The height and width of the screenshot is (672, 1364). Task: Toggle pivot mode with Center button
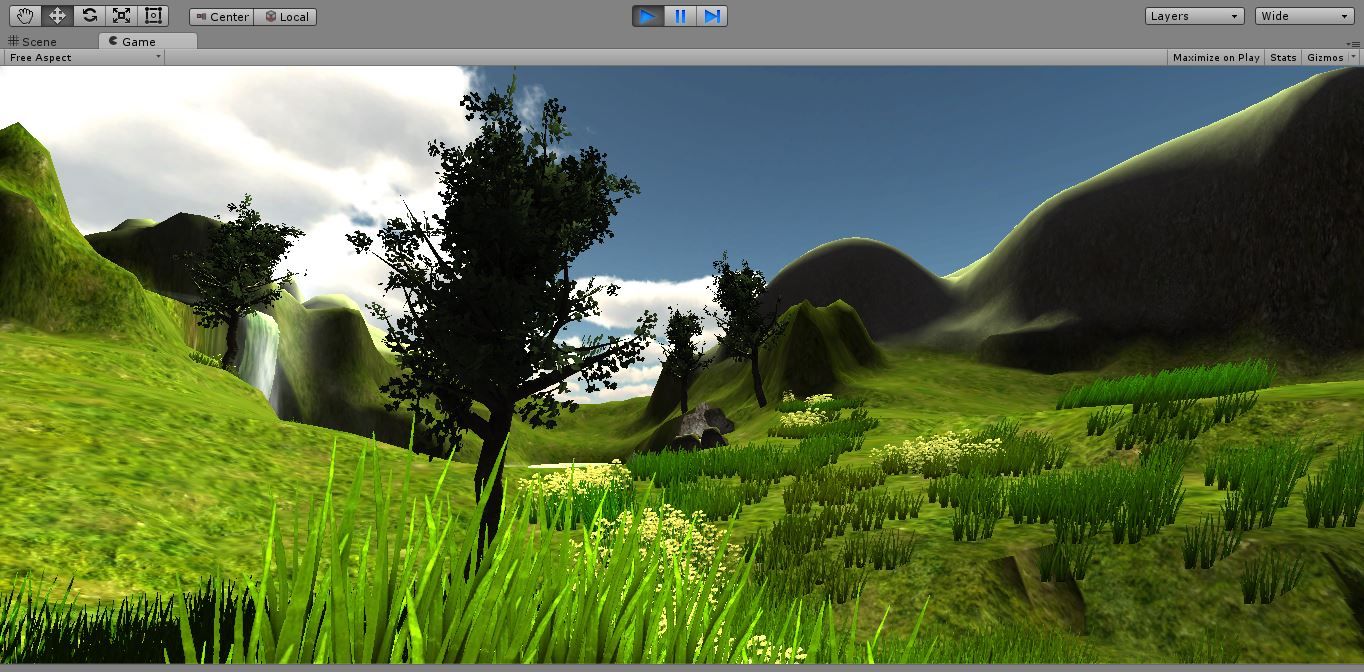click(222, 17)
